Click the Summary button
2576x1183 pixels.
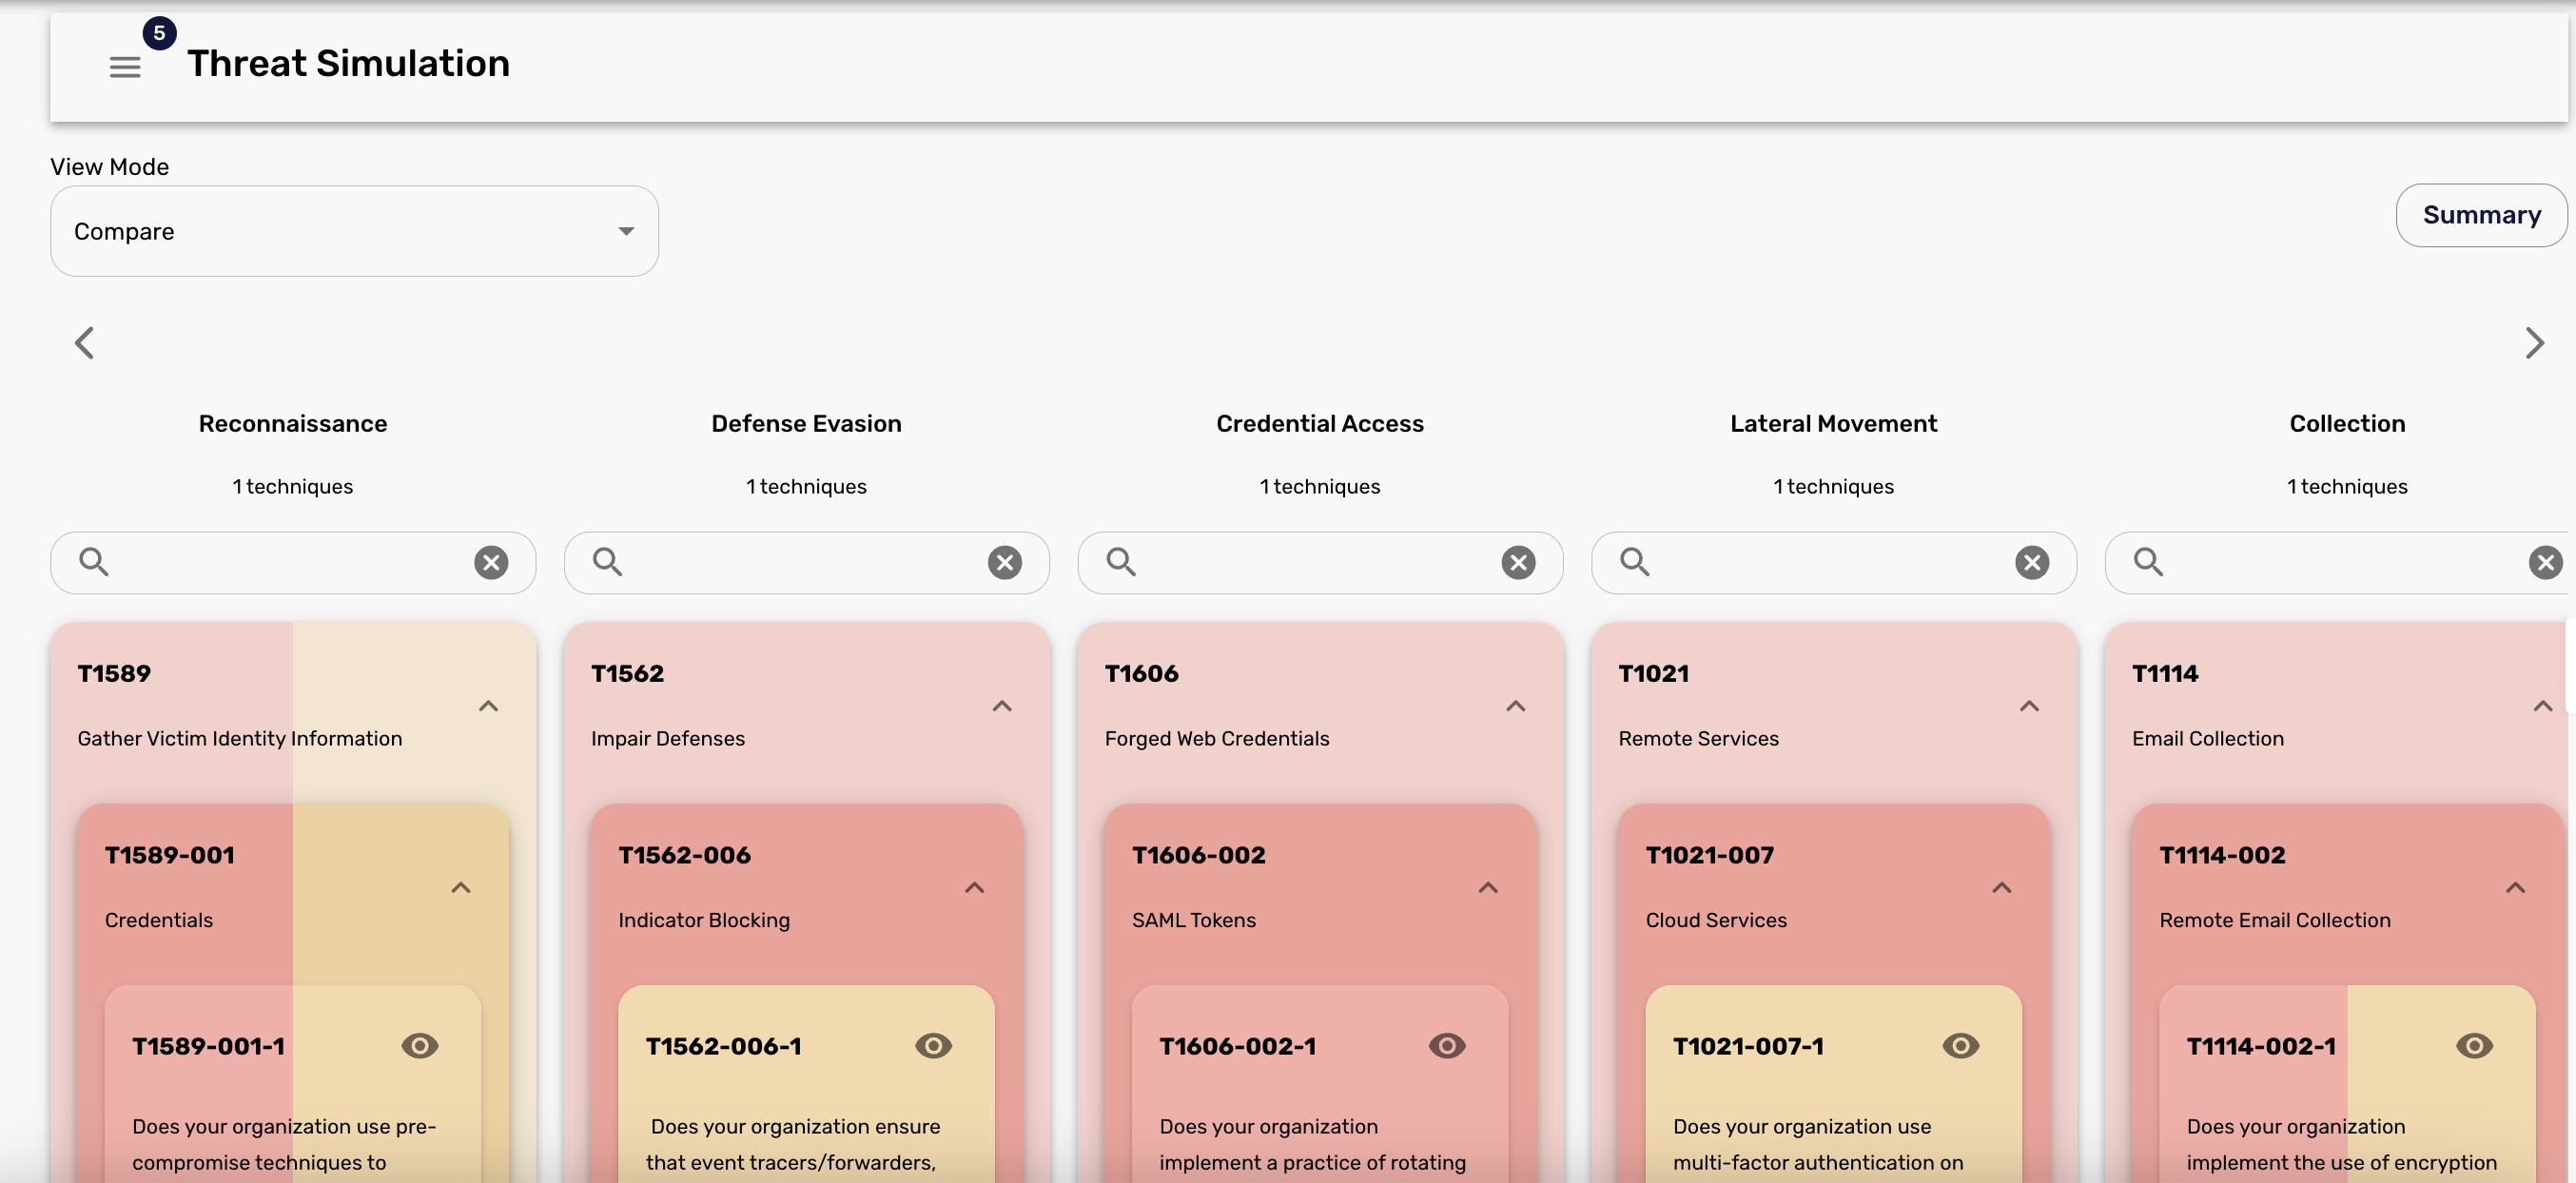[x=2481, y=215]
